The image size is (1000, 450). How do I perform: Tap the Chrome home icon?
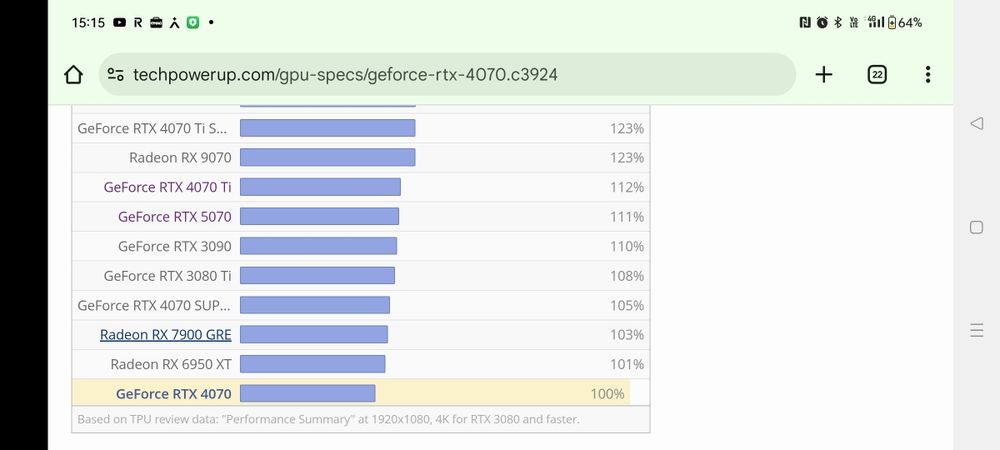(73, 75)
